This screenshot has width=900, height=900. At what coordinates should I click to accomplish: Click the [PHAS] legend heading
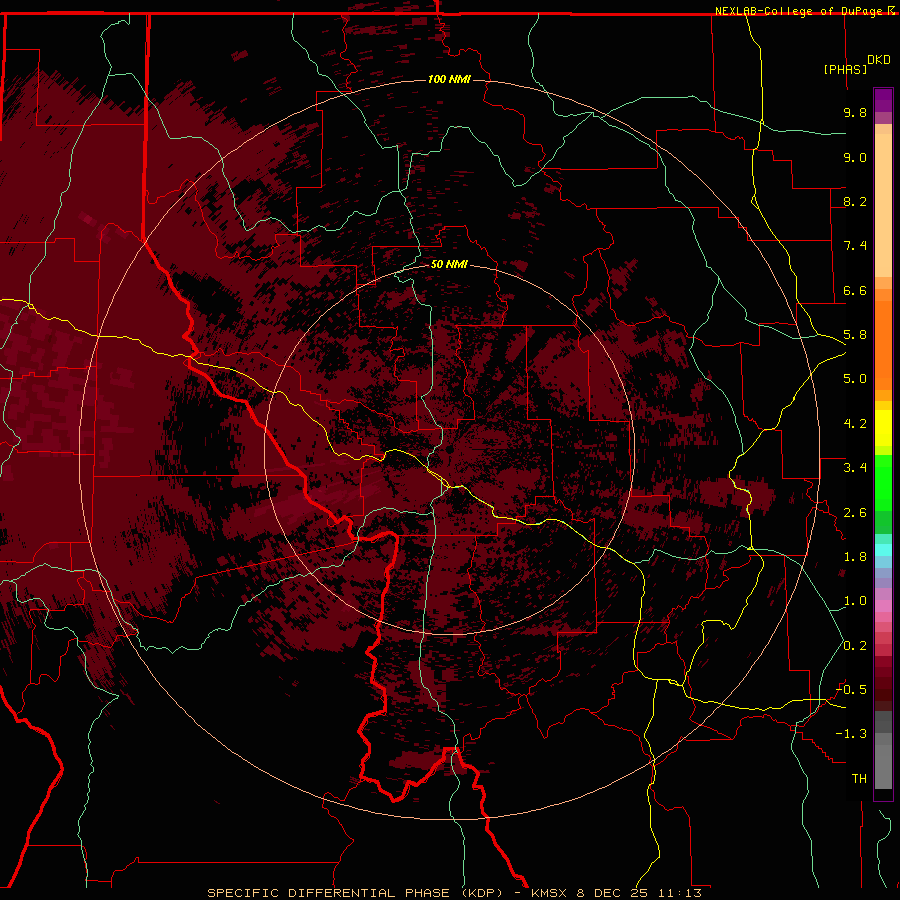[845, 69]
